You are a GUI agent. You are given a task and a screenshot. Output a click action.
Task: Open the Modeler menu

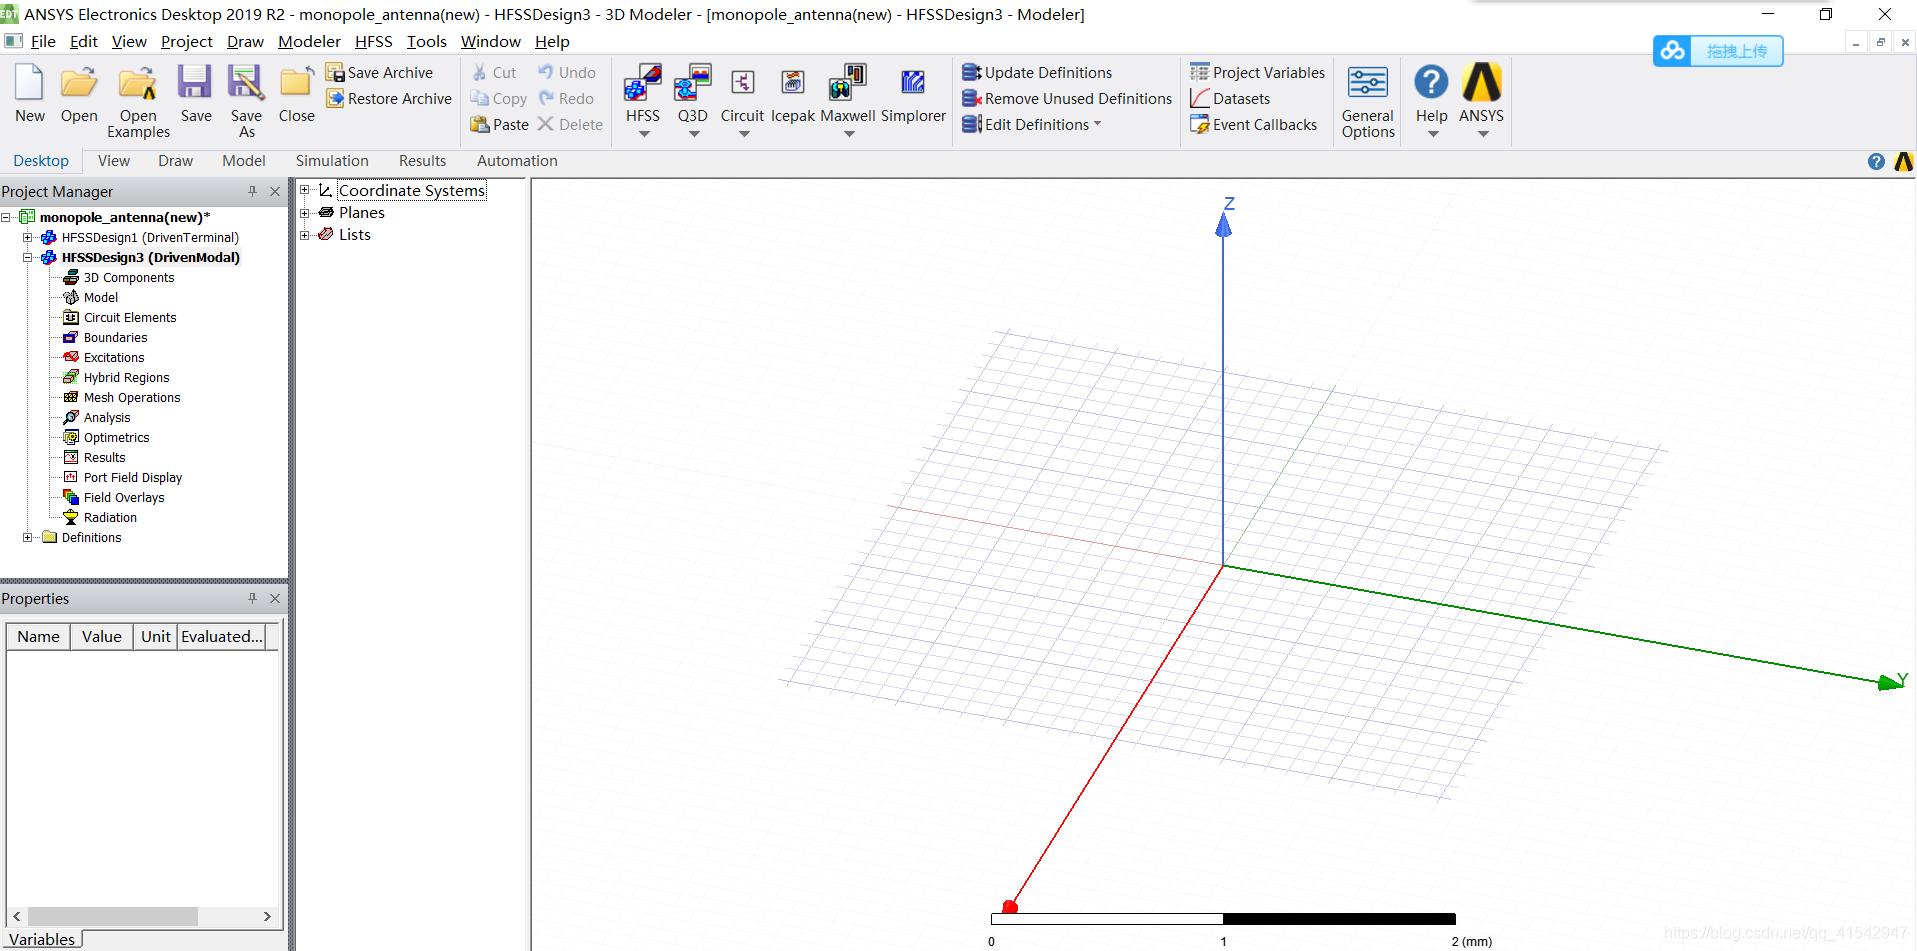click(x=309, y=42)
